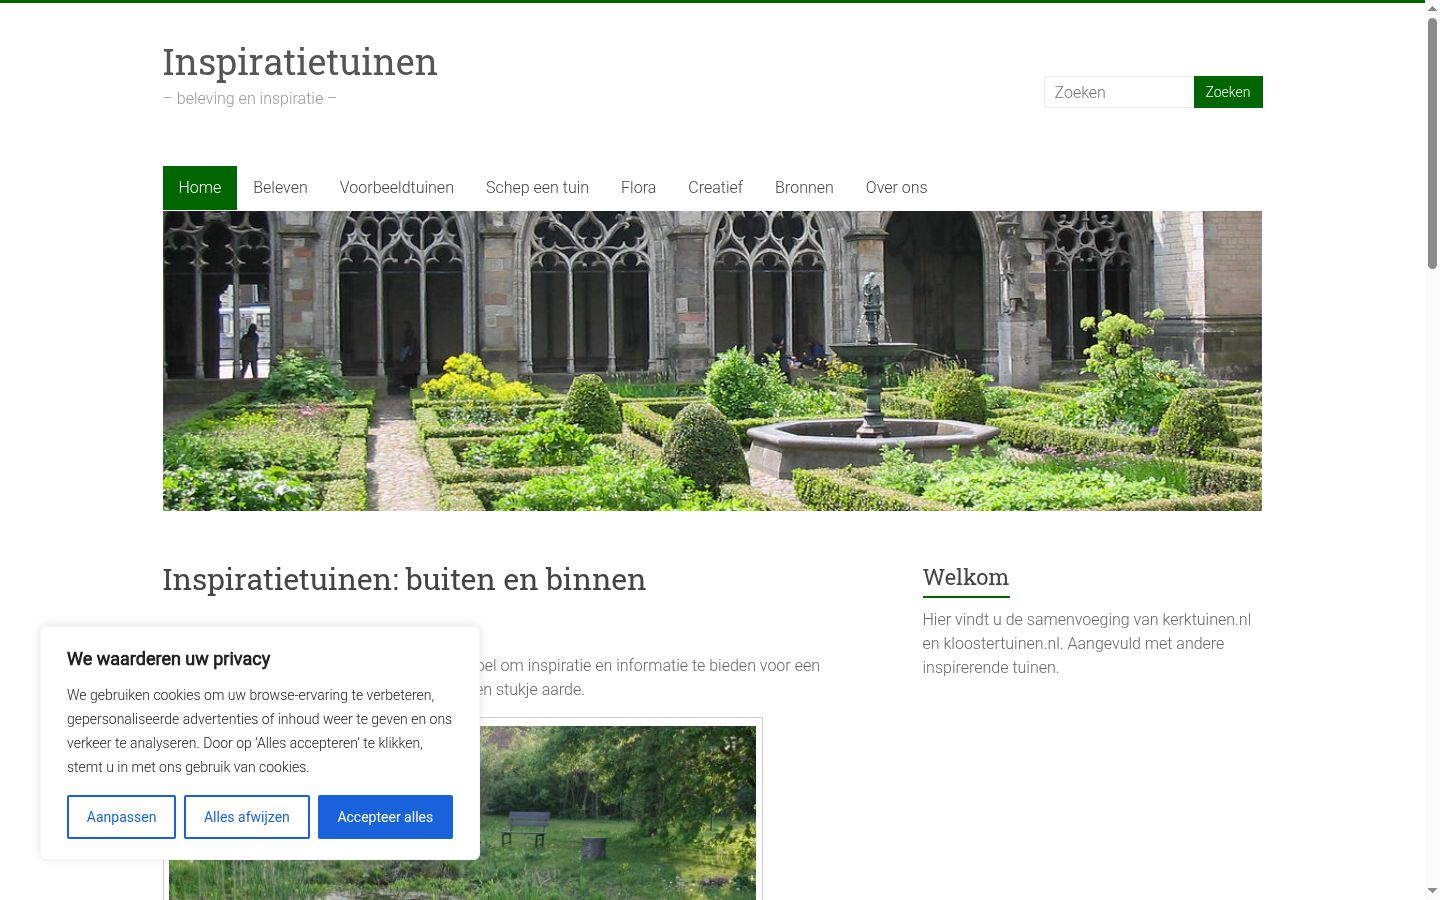The width and height of the screenshot is (1440, 900).
Task: Click the 'Hier vindt u de samenvoeging' paragraph
Action: 1088,644
